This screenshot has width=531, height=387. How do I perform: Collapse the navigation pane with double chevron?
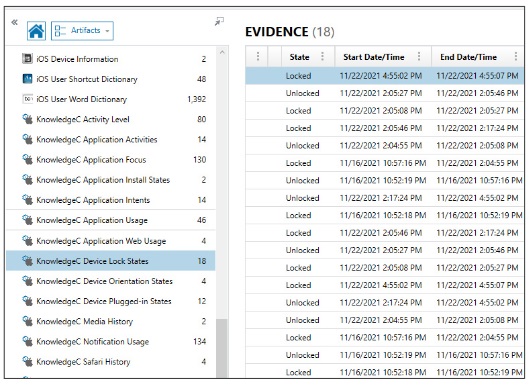14,23
